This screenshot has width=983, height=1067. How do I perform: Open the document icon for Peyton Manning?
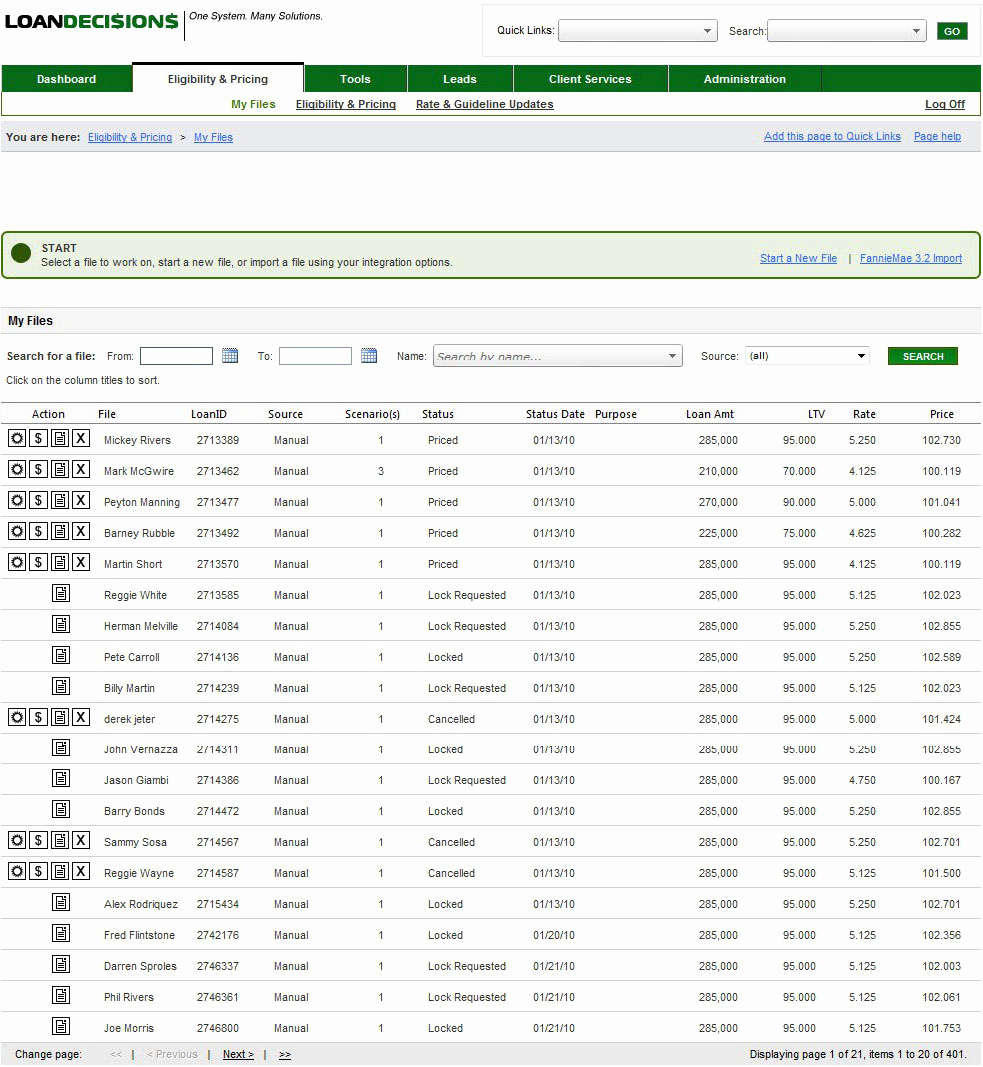[60, 501]
